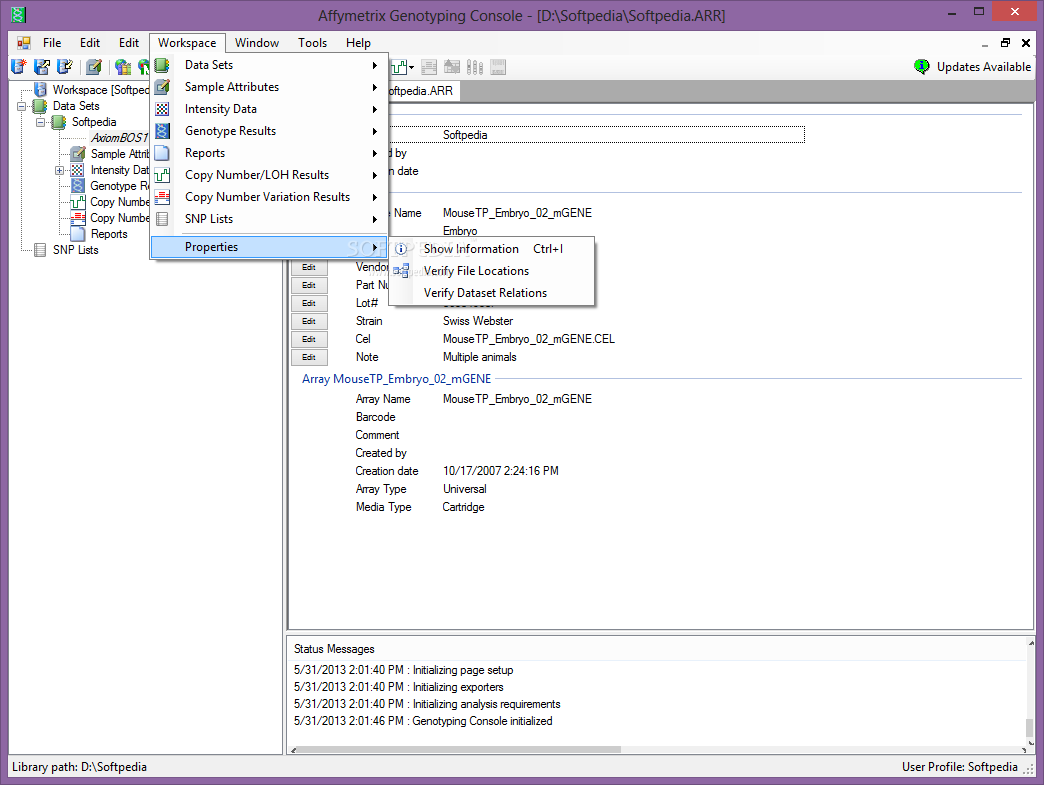Click the Edit button next to Cel
Screen dimensions: 1044x785
click(x=309, y=339)
